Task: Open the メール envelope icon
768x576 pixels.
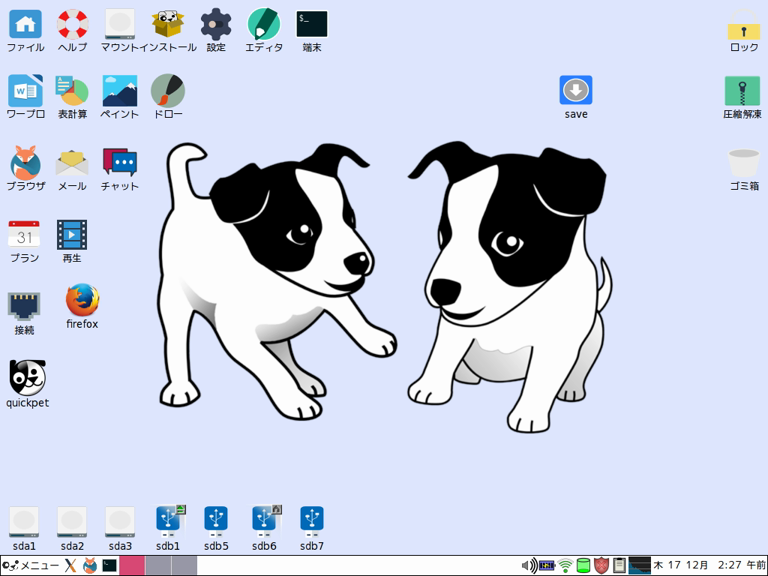Action: (x=72, y=163)
